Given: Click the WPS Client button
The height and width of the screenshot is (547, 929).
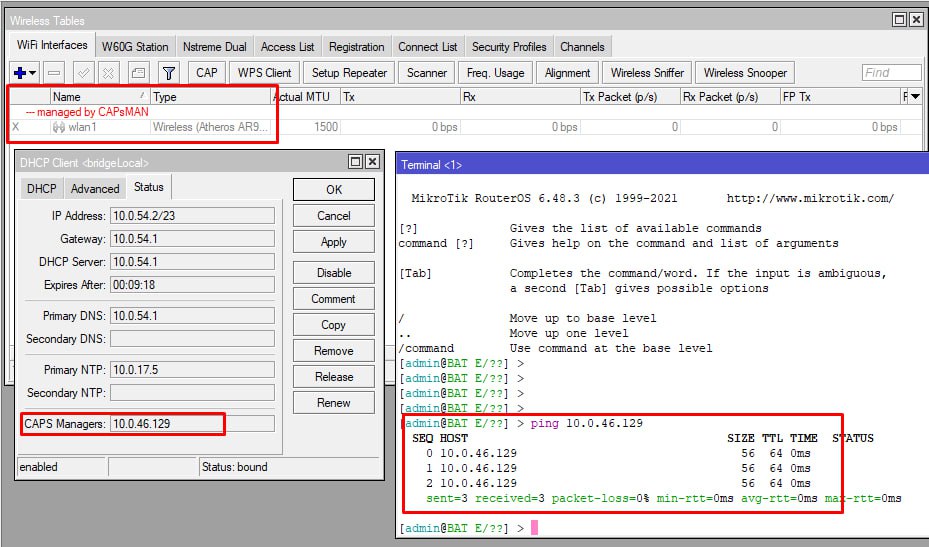Looking at the screenshot, I should pyautogui.click(x=264, y=73).
